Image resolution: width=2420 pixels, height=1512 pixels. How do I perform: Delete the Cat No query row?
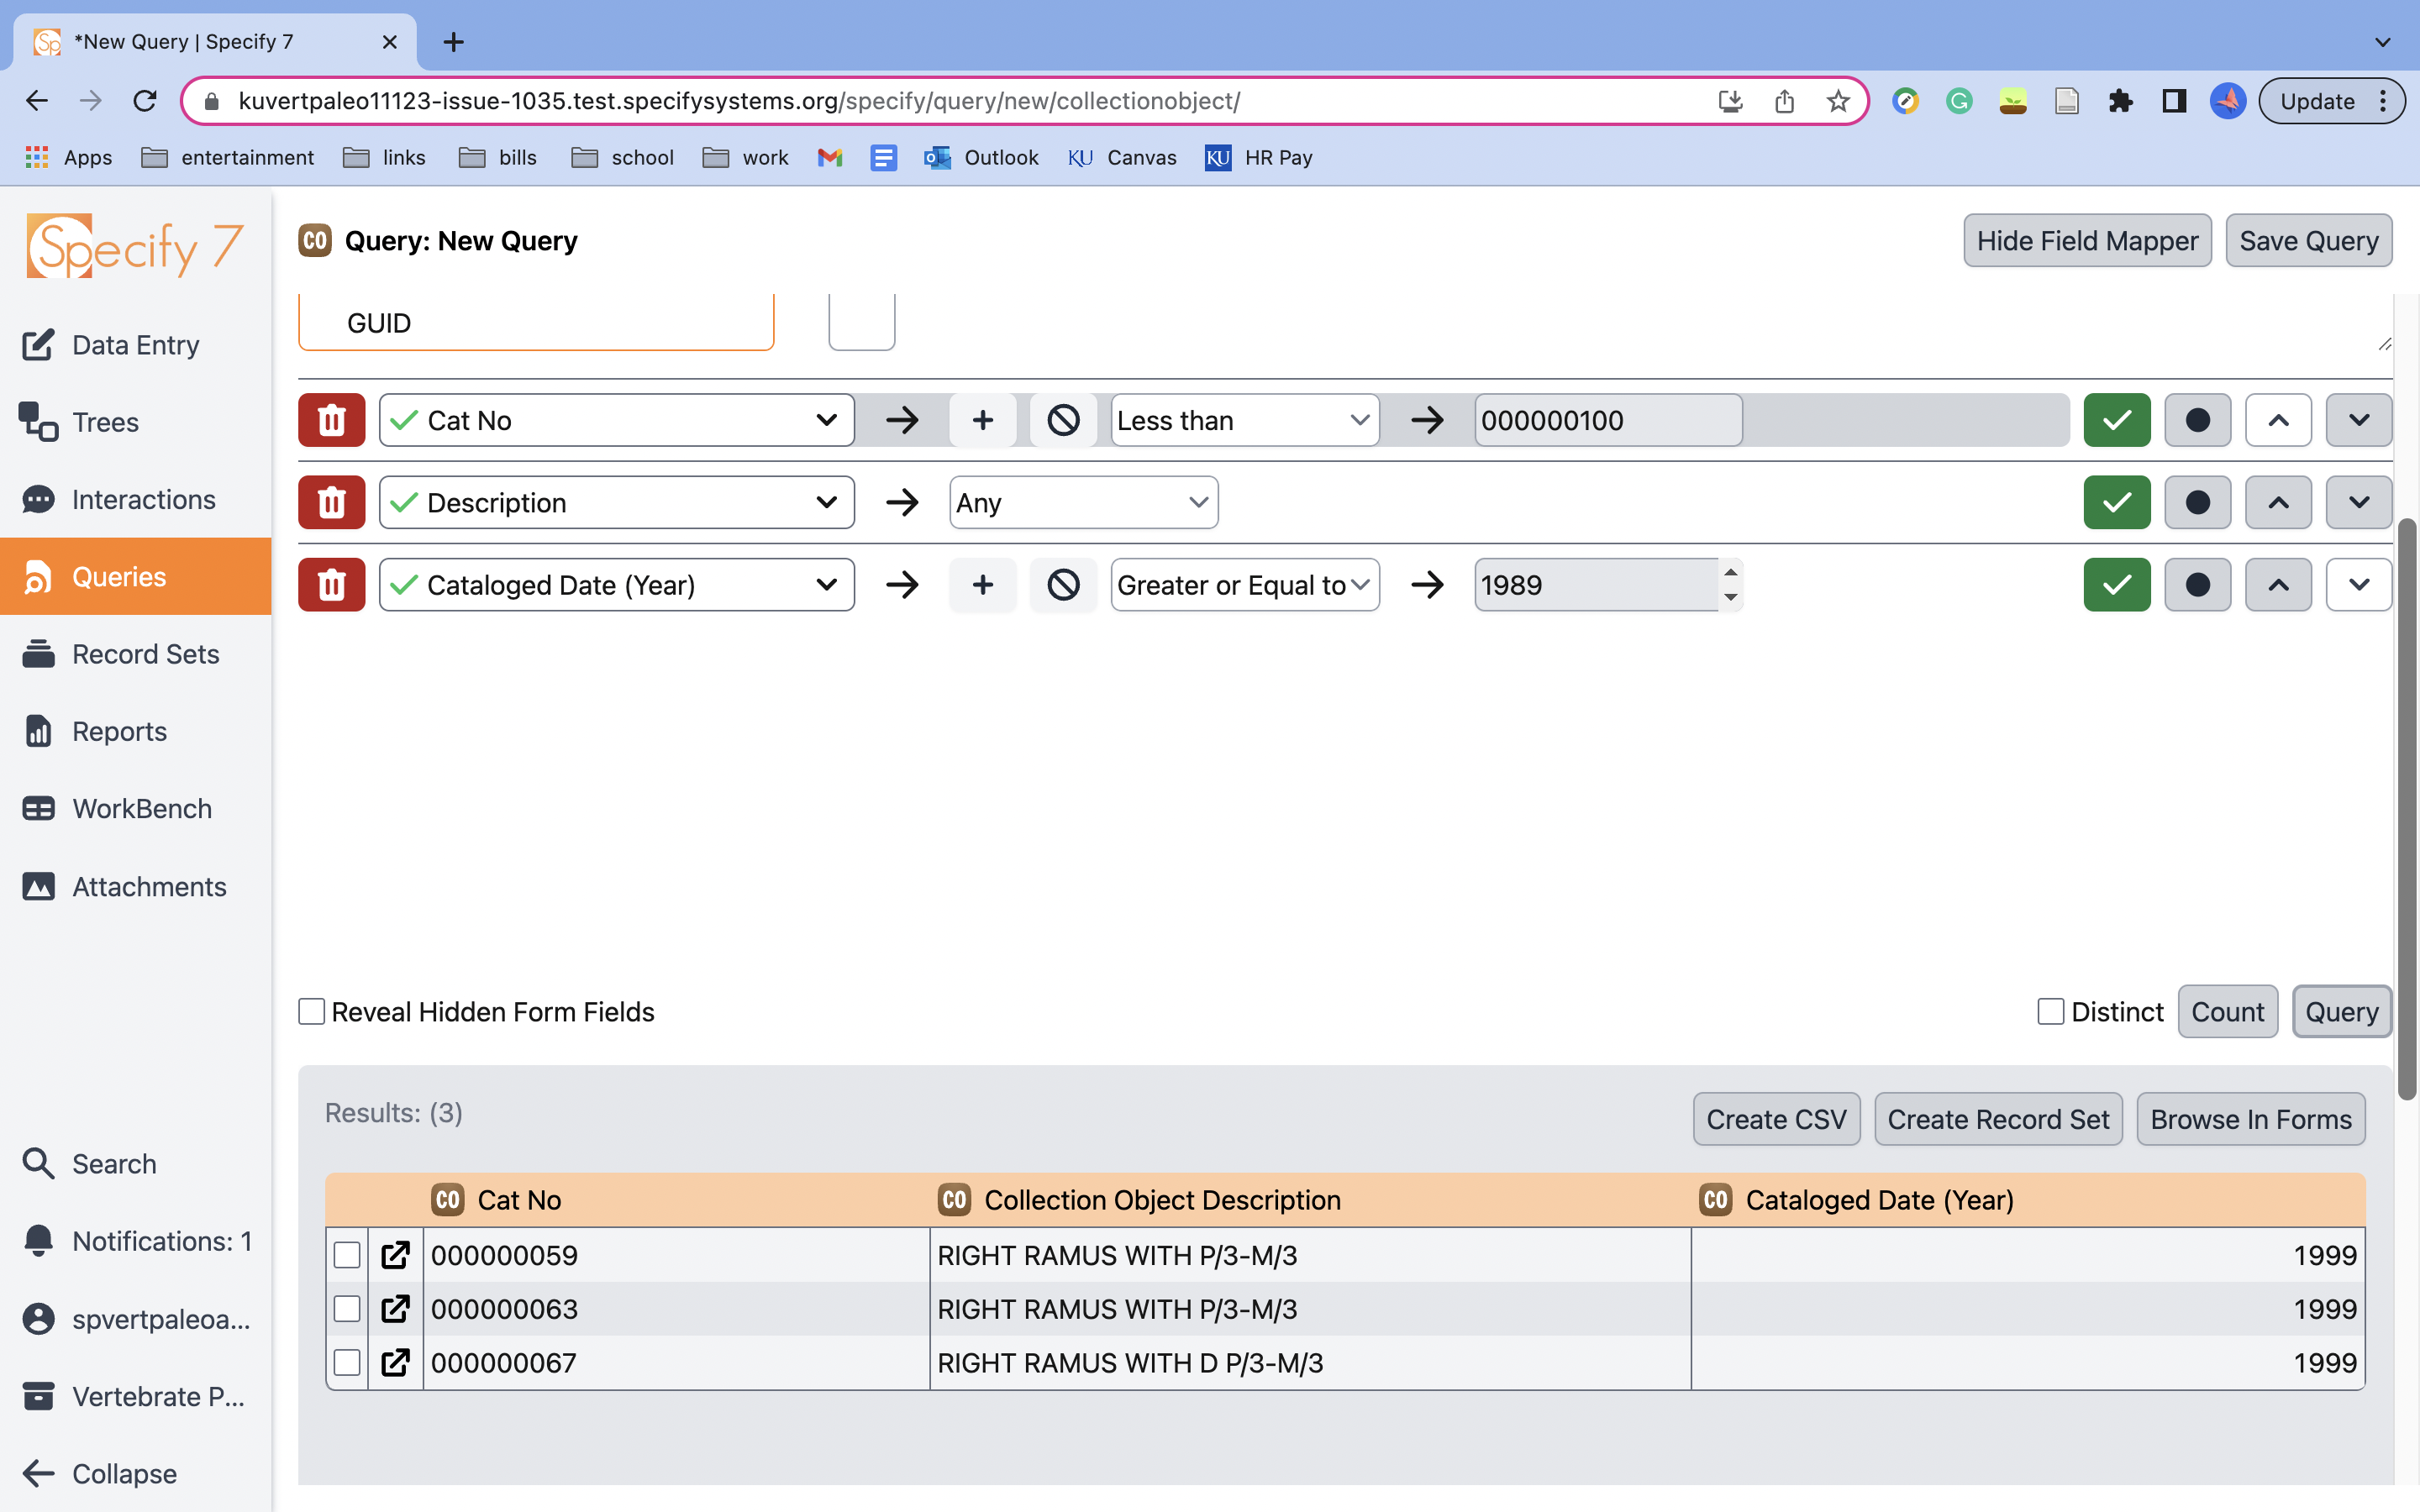[x=331, y=420]
